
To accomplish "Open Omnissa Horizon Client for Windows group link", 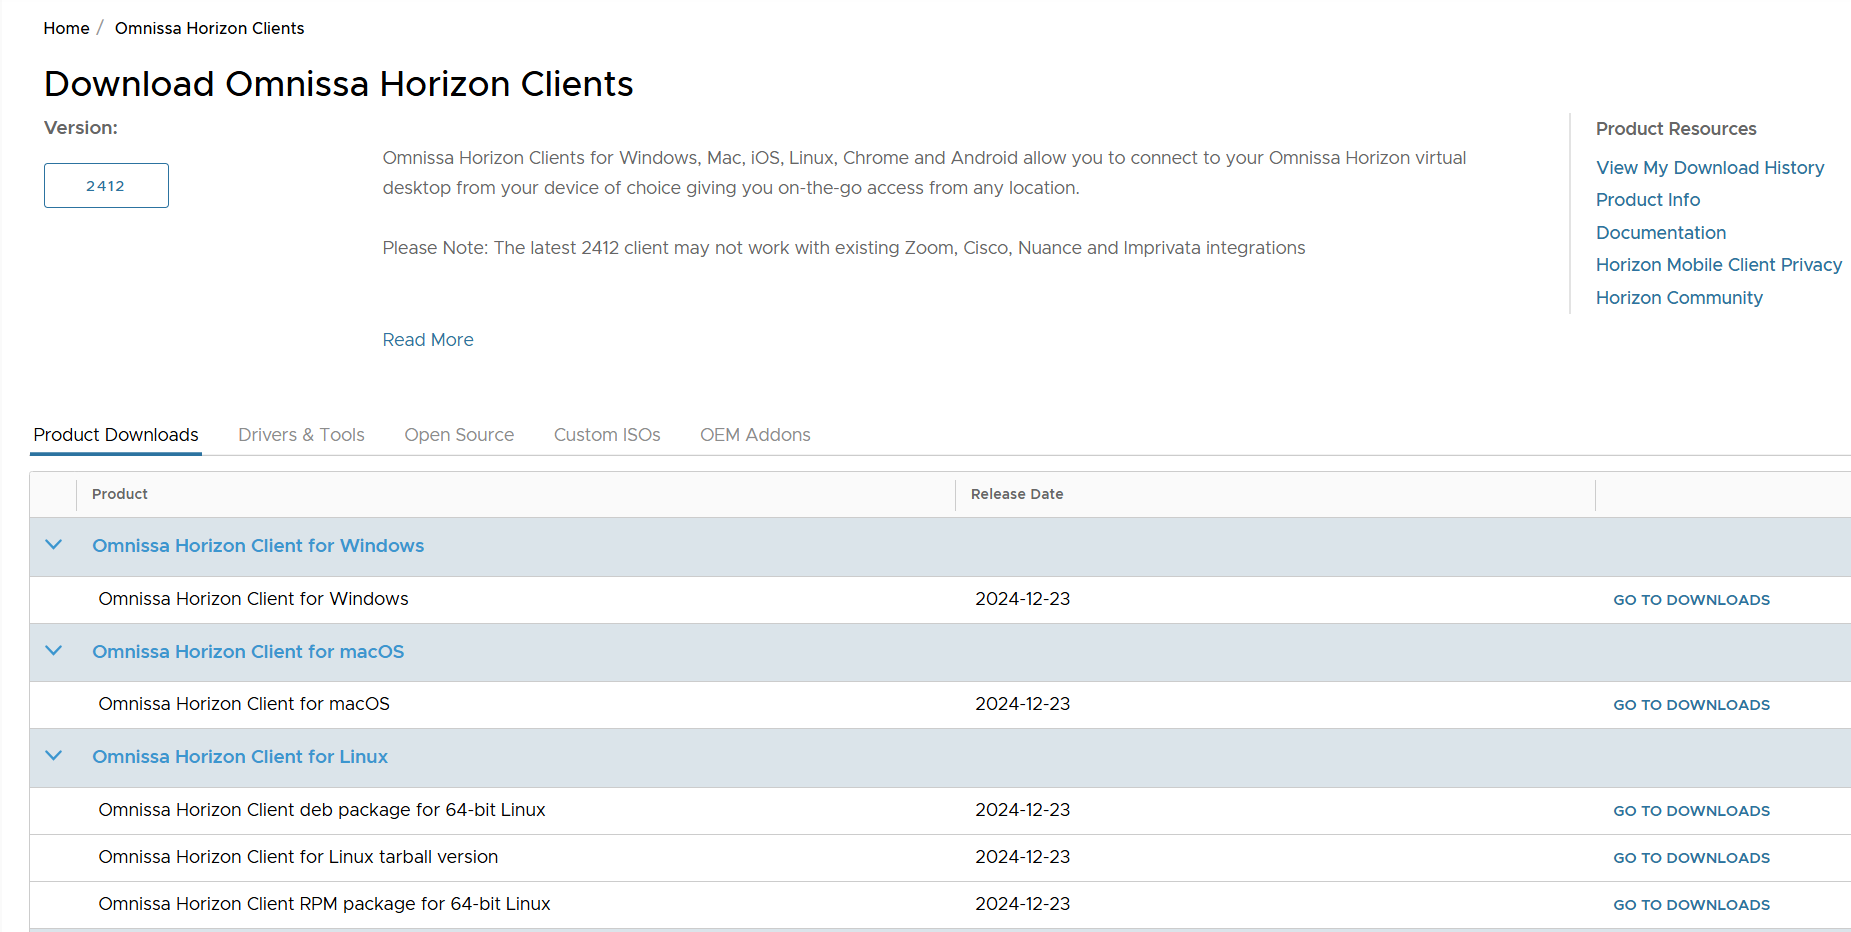I will (x=258, y=546).
